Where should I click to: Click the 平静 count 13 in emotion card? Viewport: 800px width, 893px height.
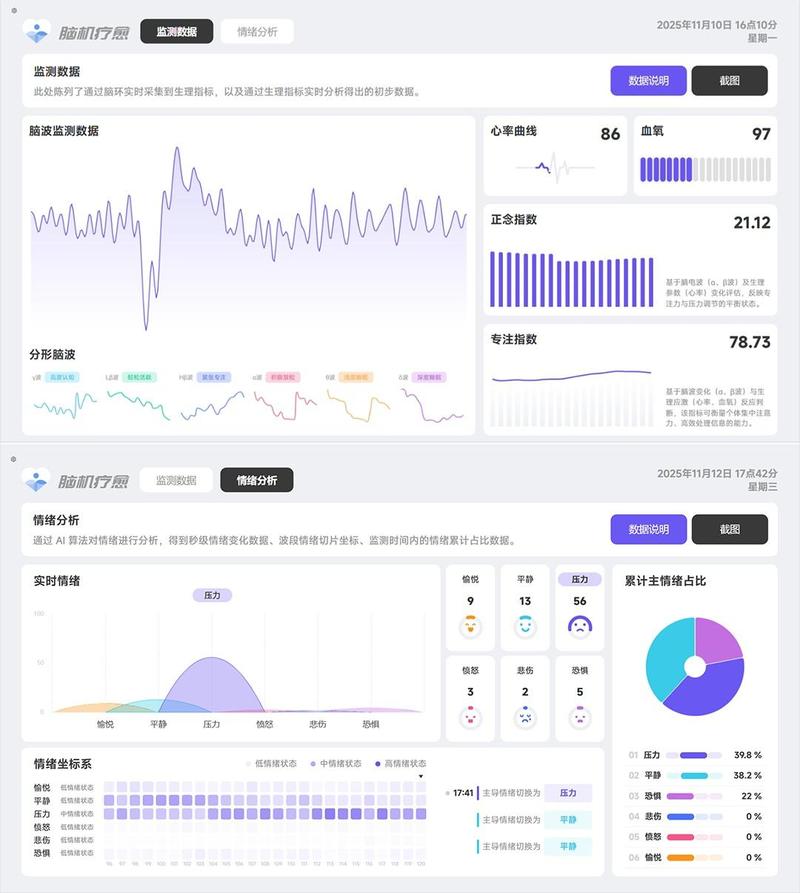[525, 601]
